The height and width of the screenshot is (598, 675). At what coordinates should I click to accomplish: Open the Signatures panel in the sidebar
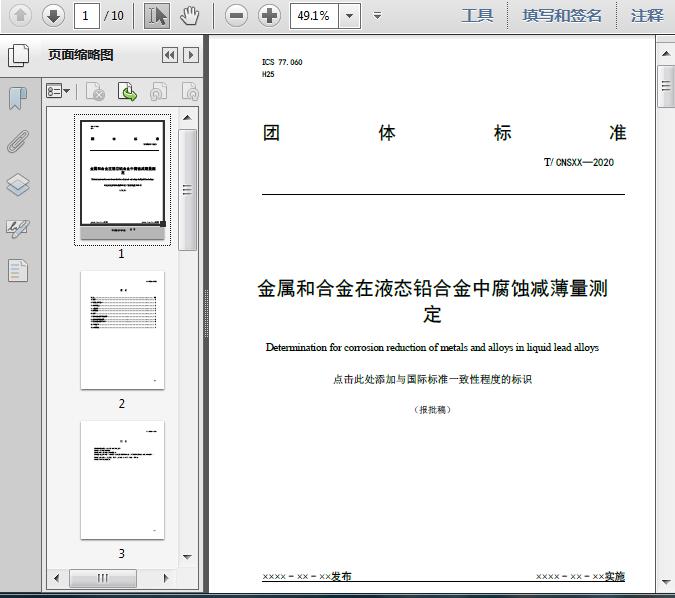[18, 228]
